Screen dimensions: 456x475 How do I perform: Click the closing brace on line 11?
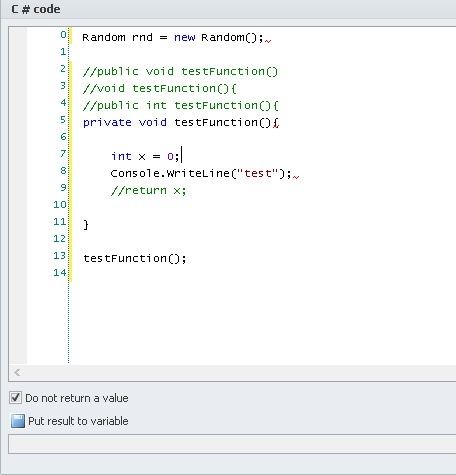(86, 225)
